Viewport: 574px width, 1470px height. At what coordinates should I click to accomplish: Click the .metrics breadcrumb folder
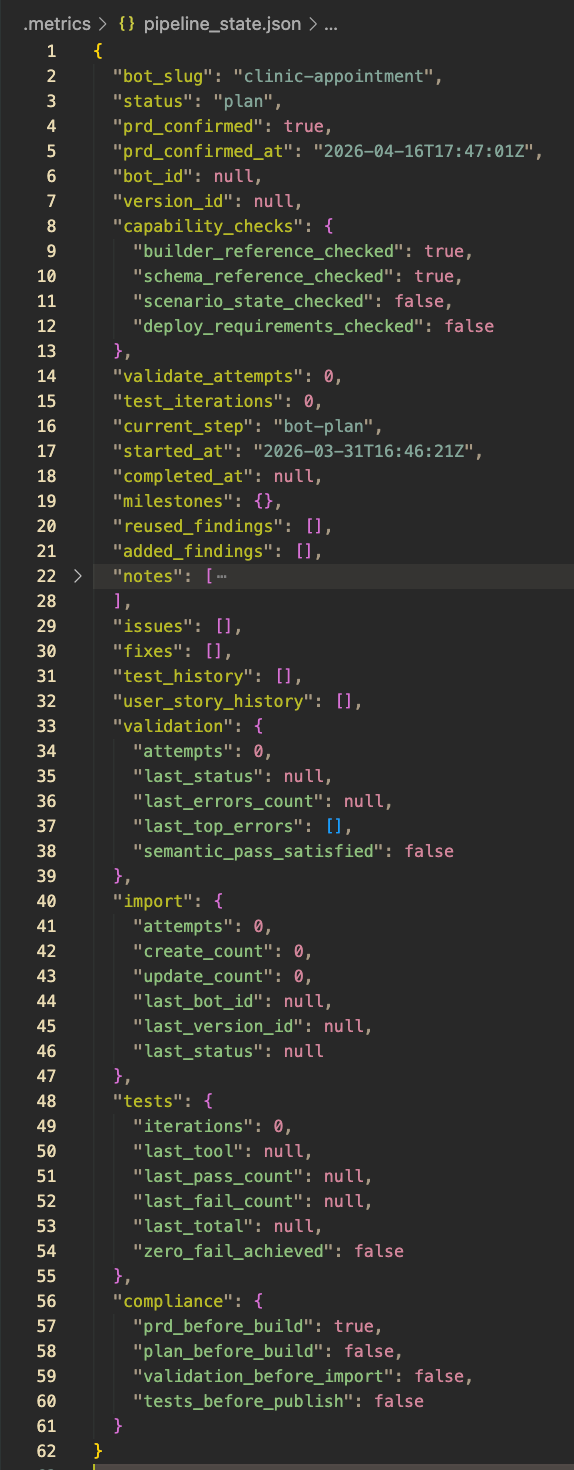point(56,23)
